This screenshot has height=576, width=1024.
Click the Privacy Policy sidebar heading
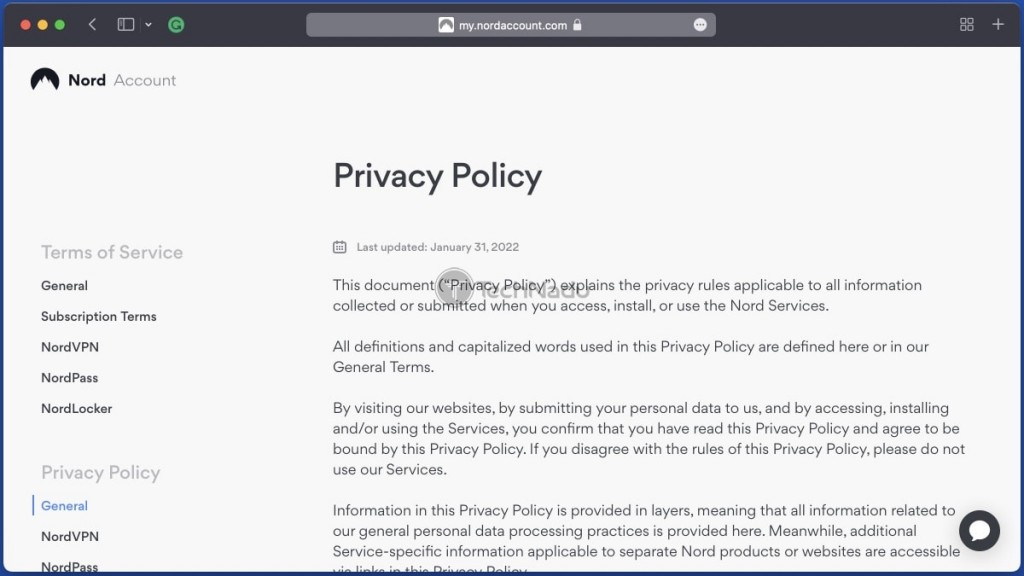click(101, 472)
